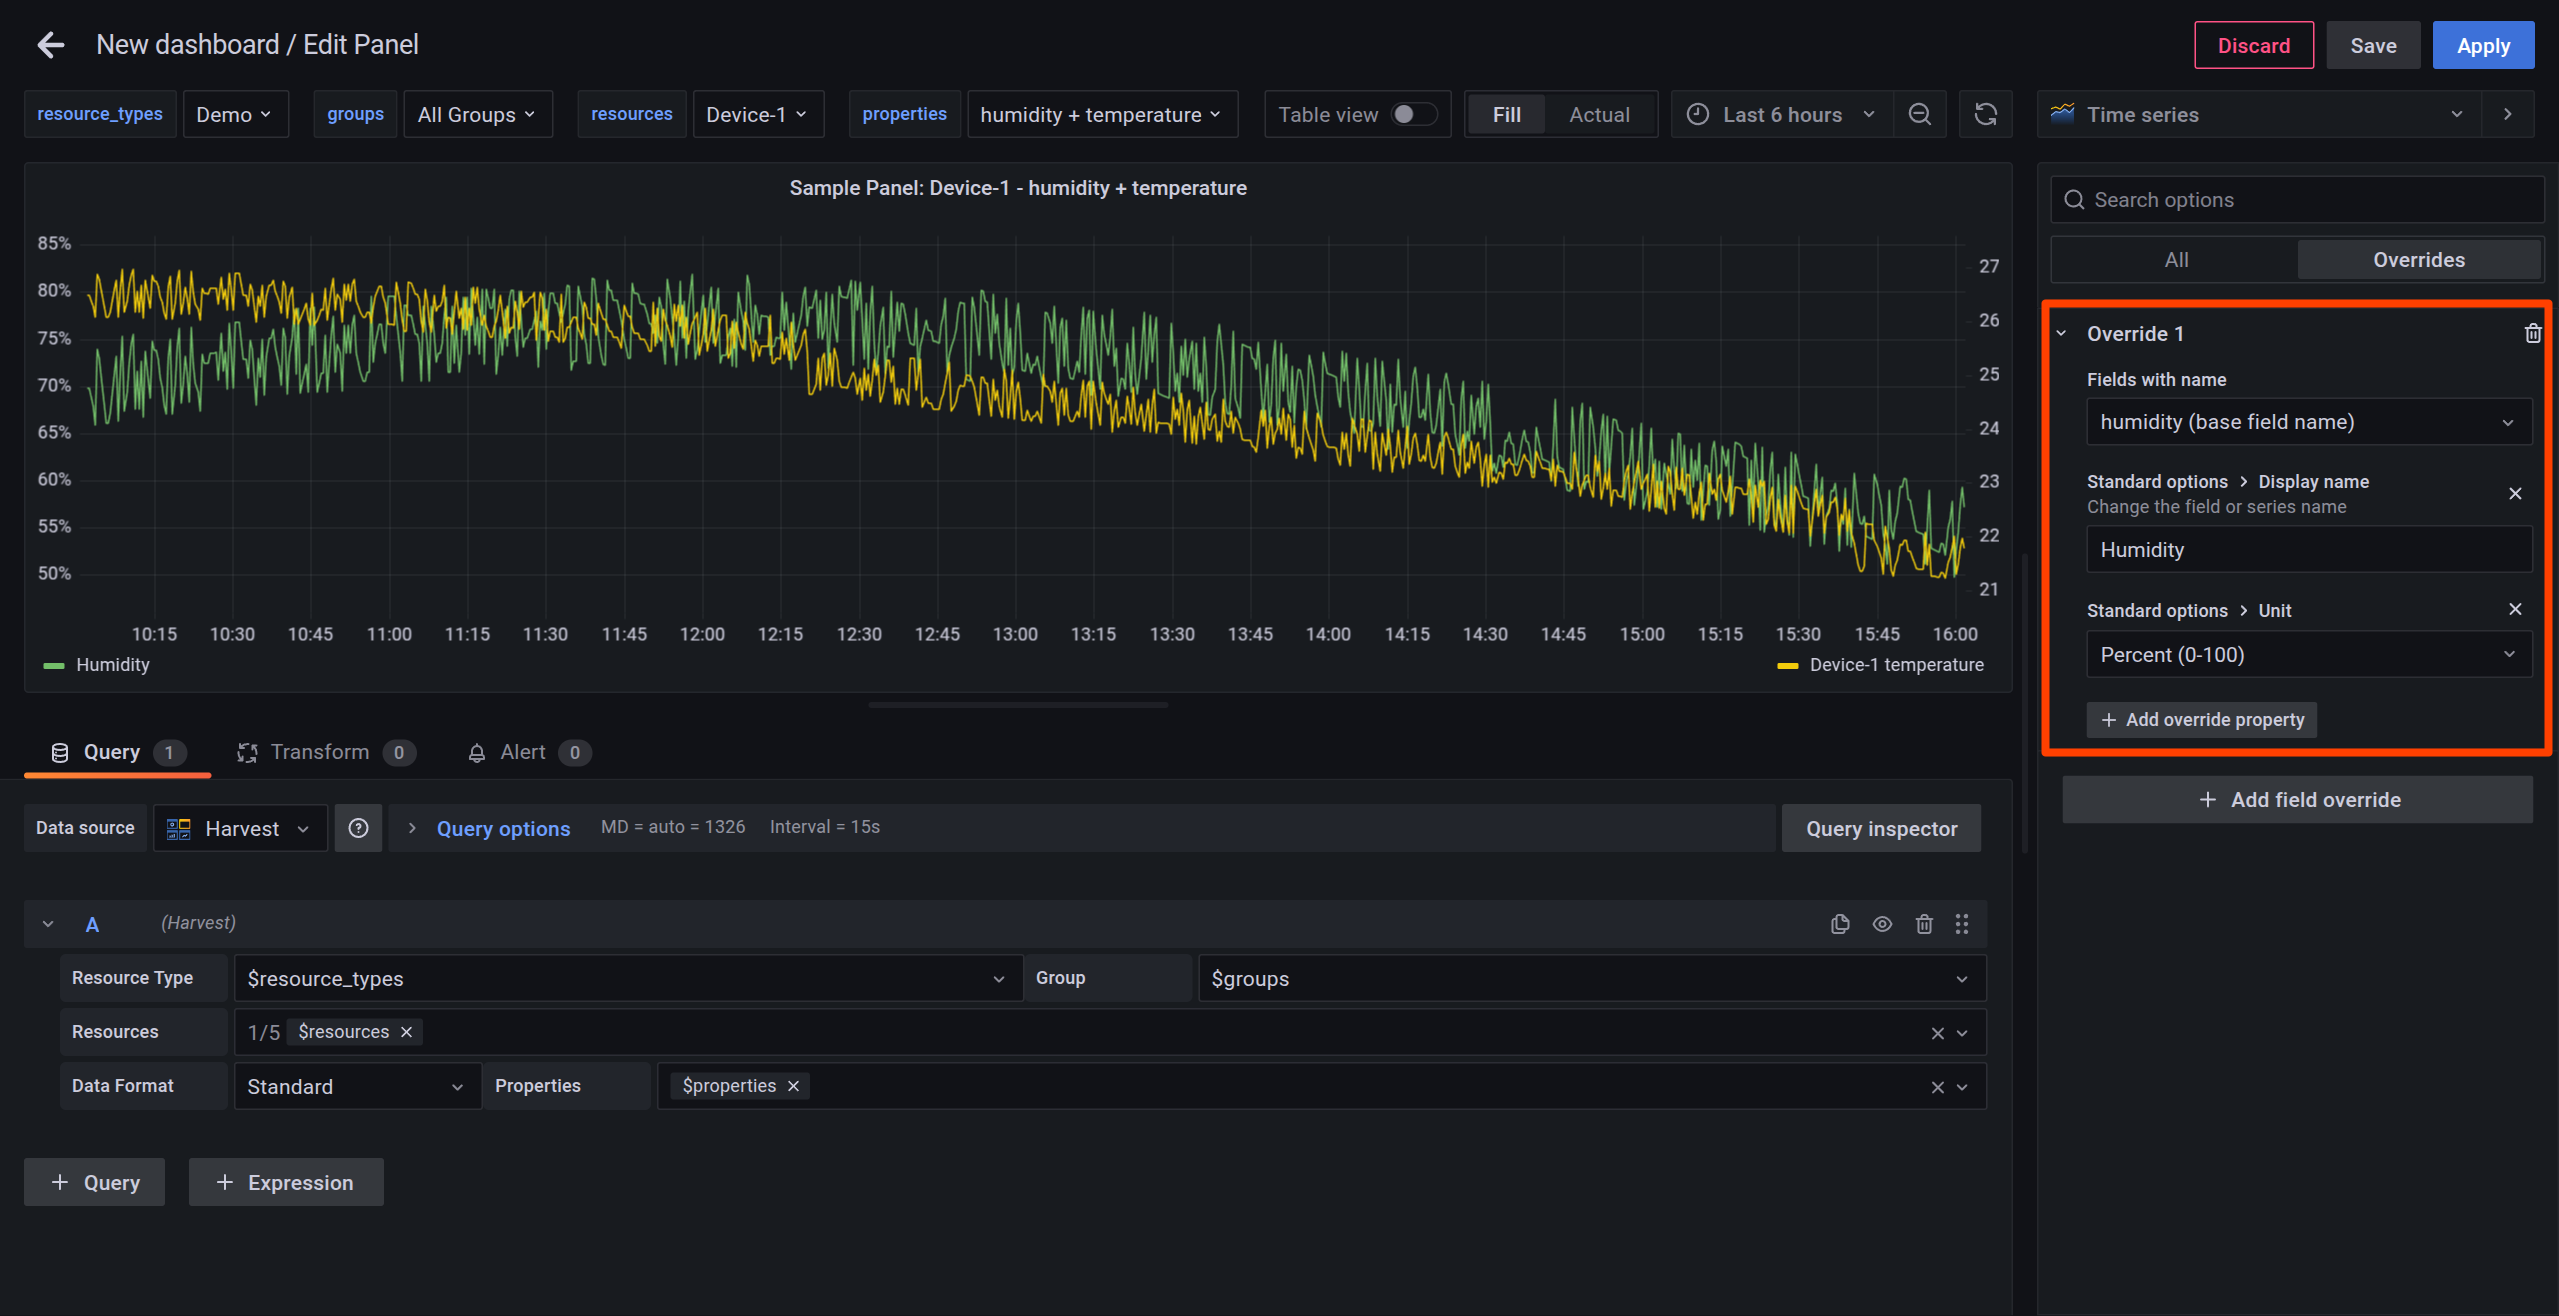Refresh the dashboard with the refresh icon
This screenshot has width=2559, height=1316.
[x=1985, y=114]
